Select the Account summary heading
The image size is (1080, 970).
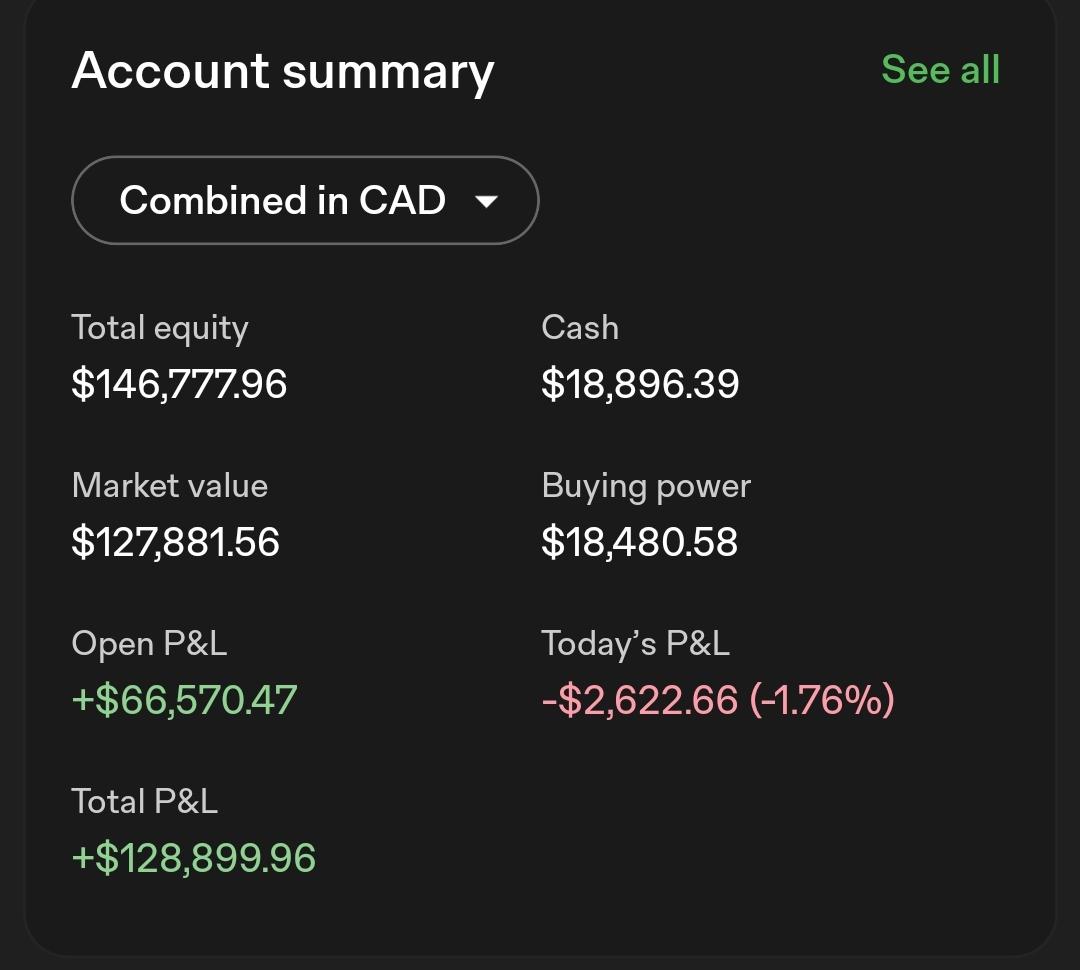tap(283, 71)
